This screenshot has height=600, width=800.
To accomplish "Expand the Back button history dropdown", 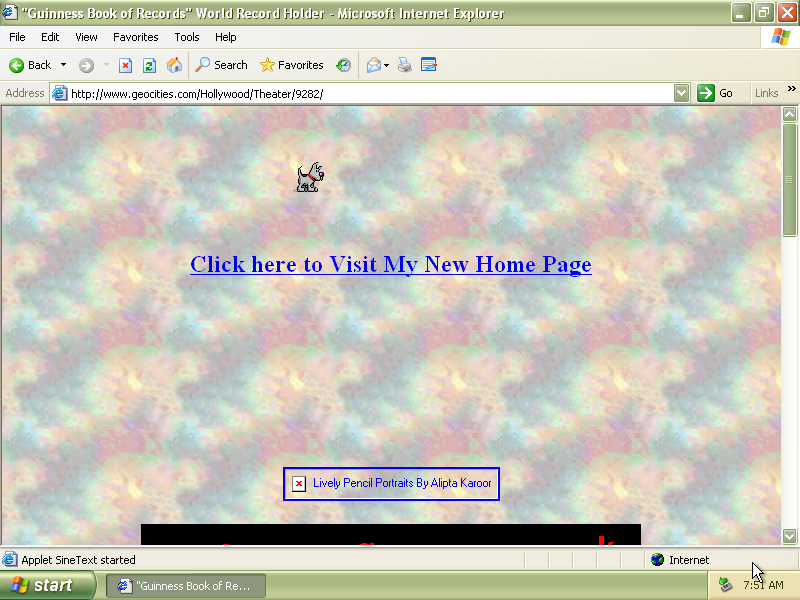I will click(x=64, y=65).
